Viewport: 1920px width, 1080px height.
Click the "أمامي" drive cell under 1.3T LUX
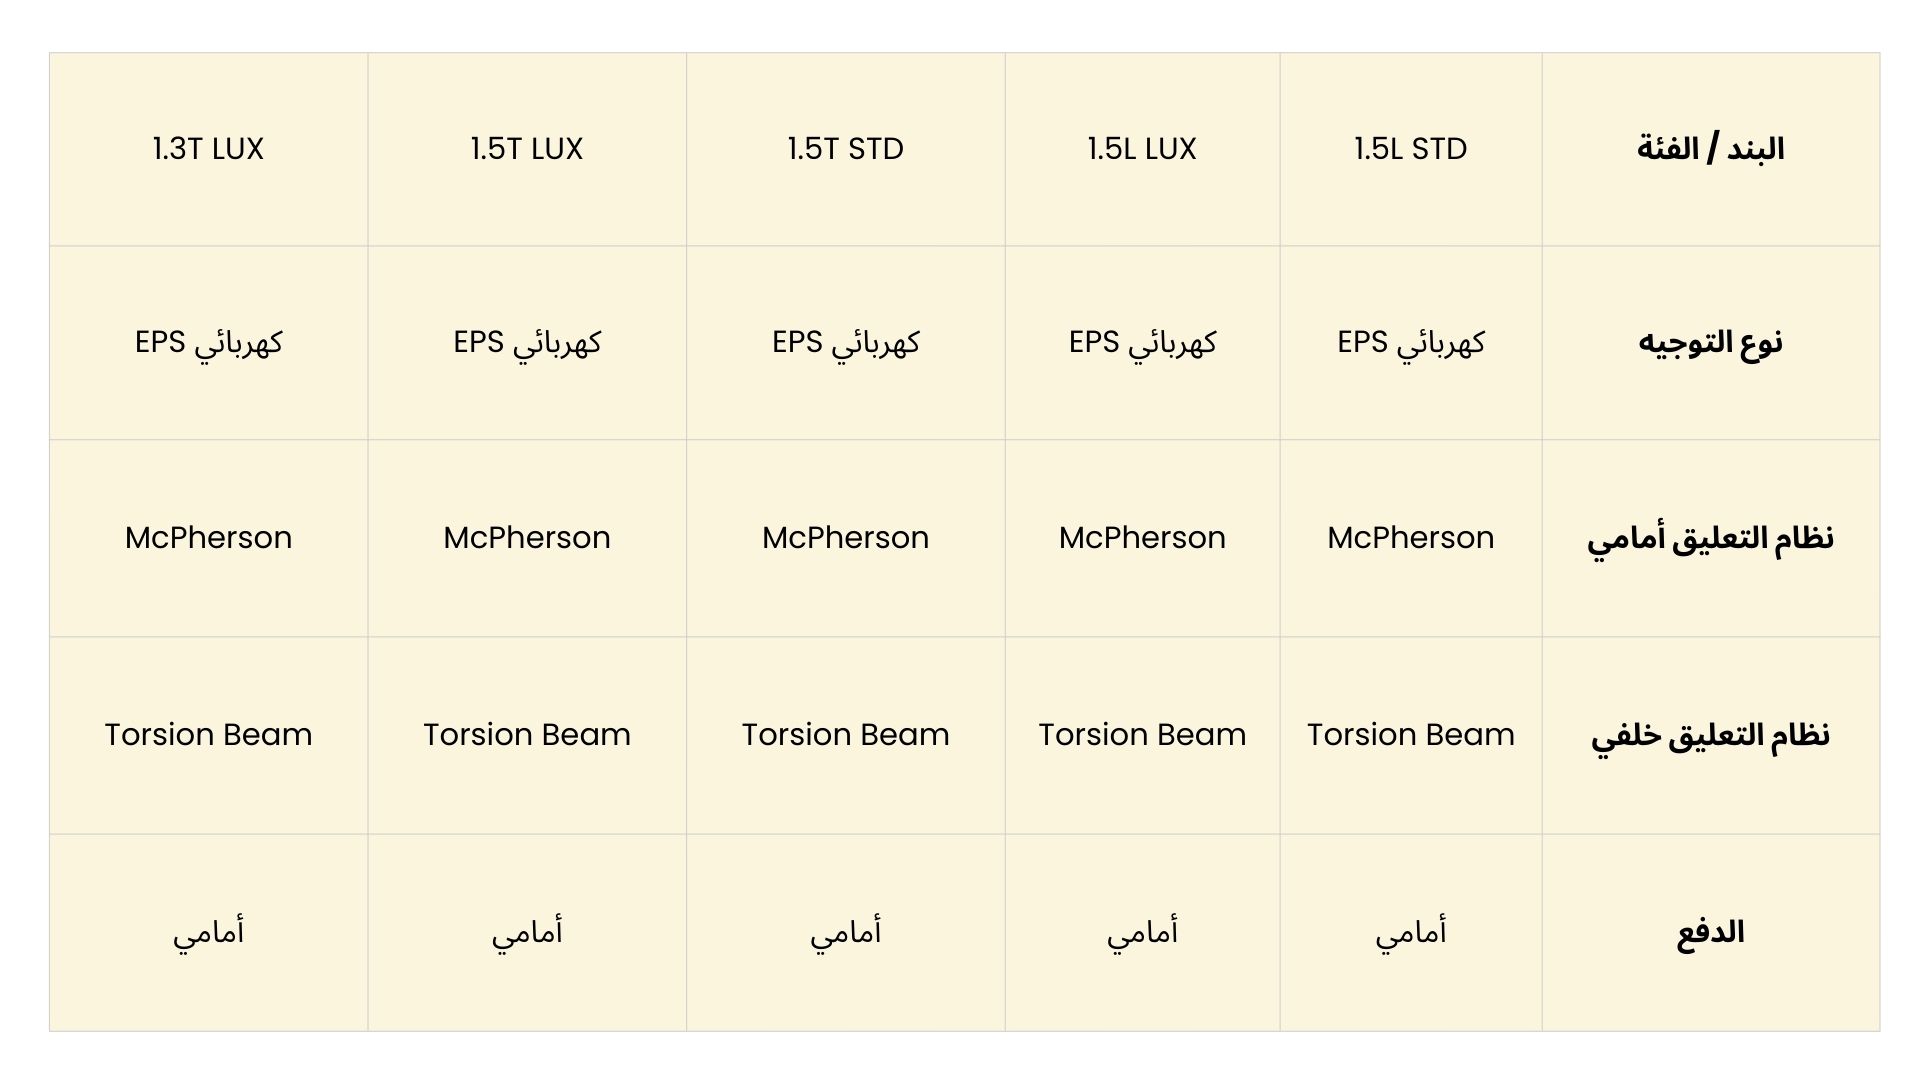[x=208, y=932]
